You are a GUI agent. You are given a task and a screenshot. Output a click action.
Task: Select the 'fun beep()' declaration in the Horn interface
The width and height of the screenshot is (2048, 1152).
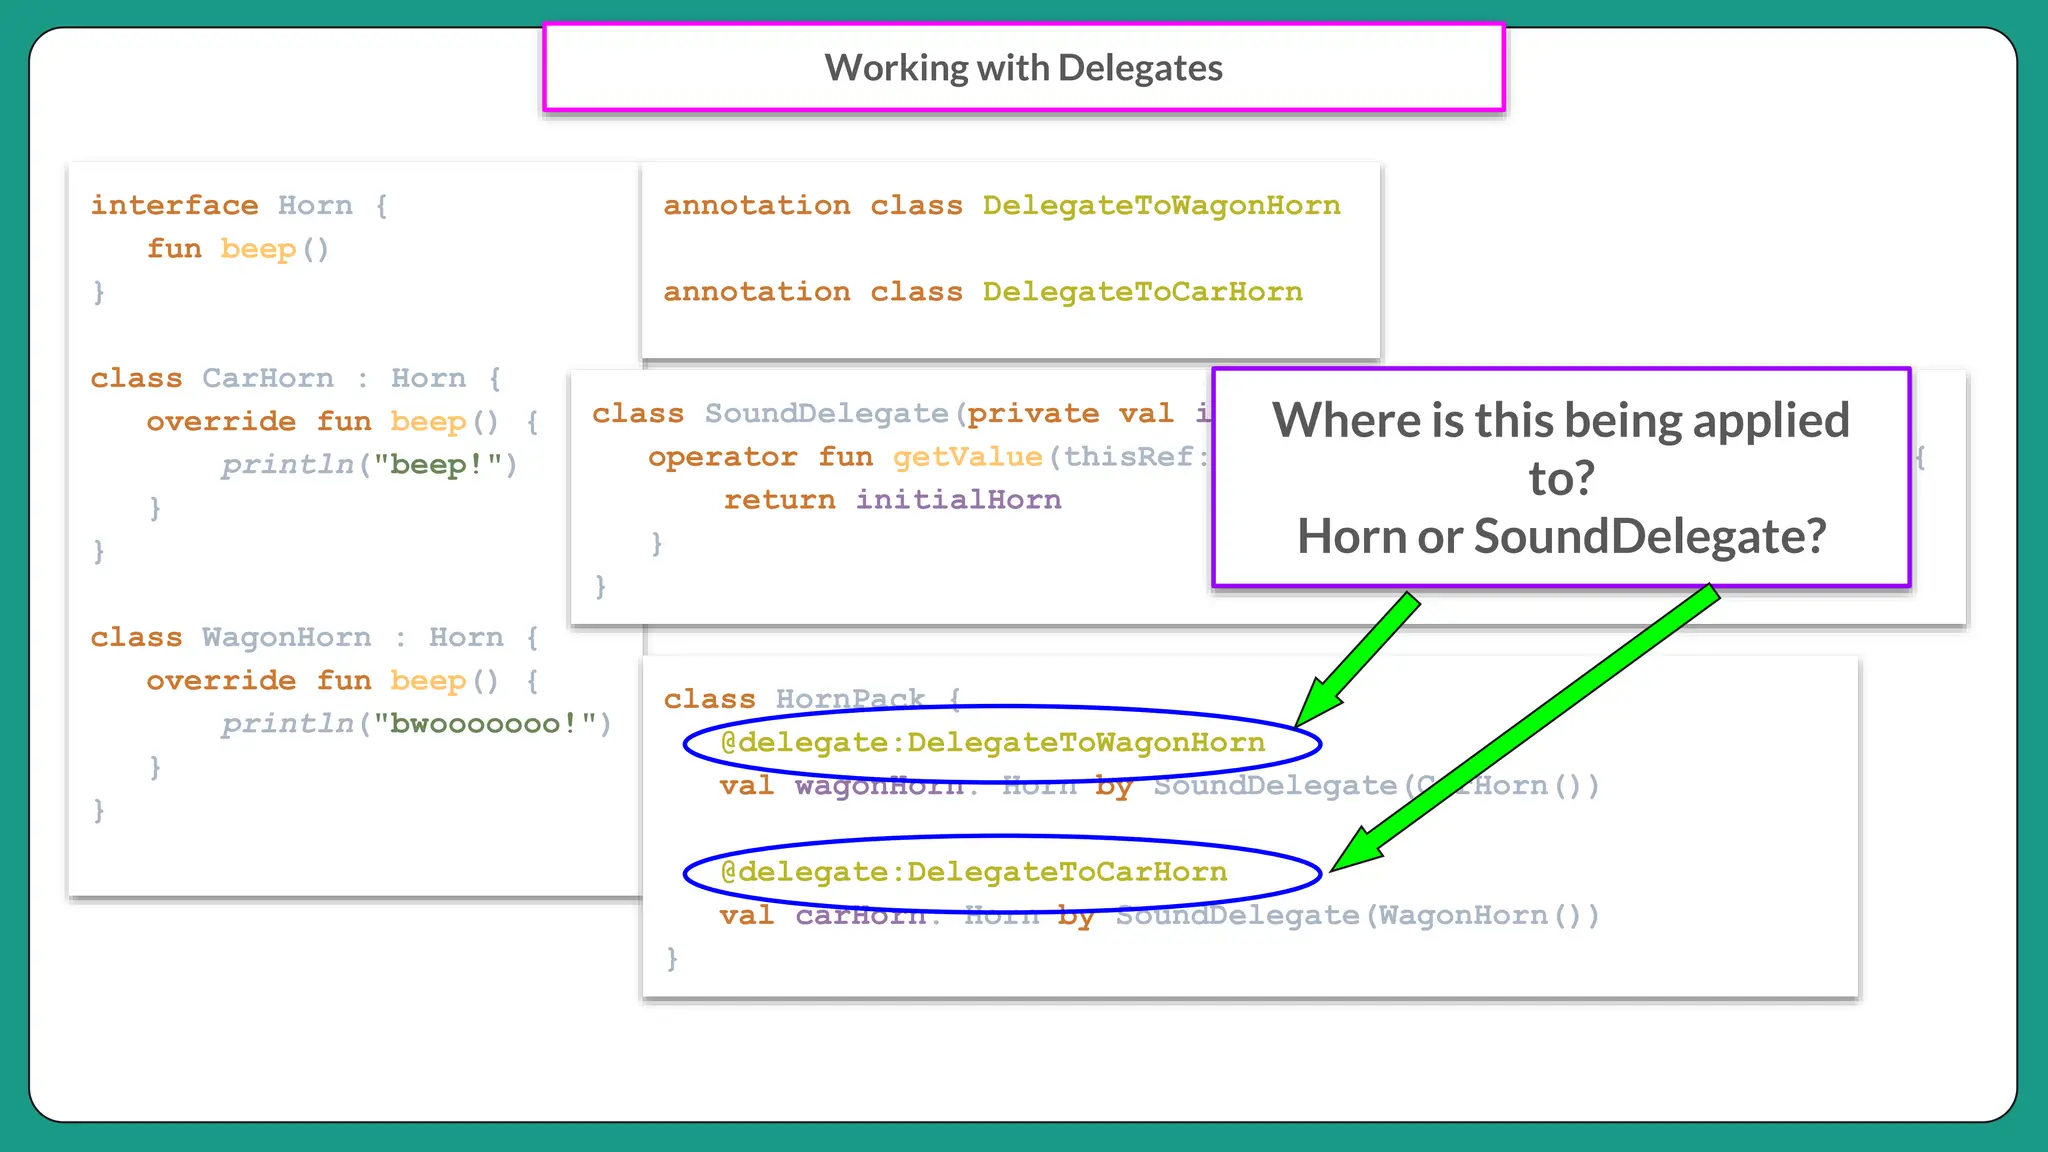238,248
